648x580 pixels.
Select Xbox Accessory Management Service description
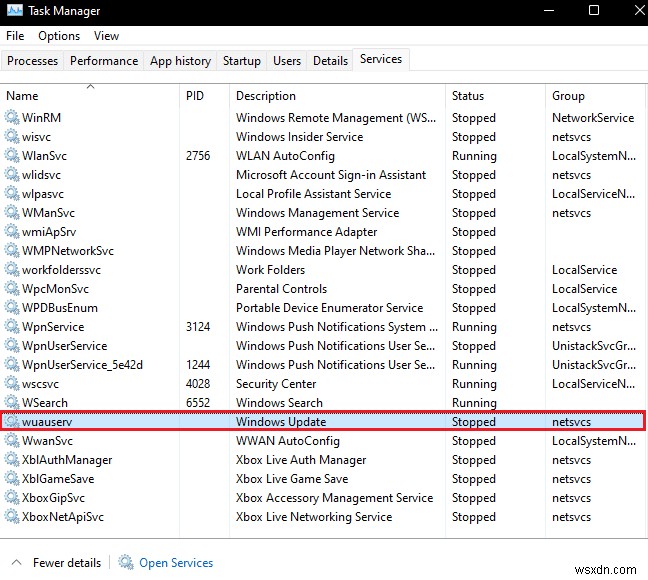(334, 498)
